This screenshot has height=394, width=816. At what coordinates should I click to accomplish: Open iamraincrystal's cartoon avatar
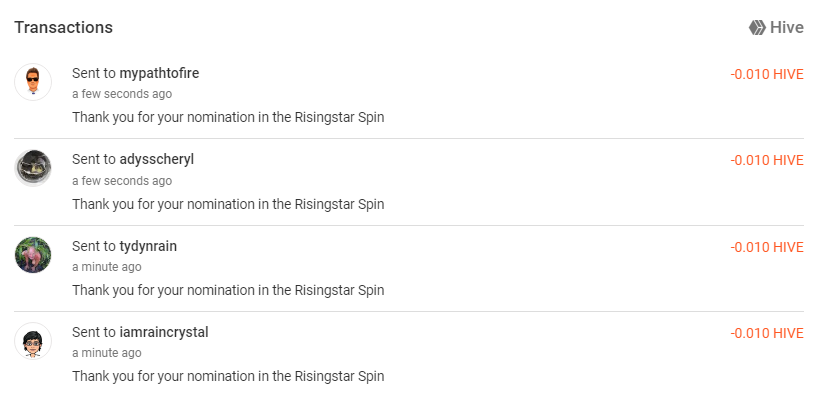coord(33,341)
